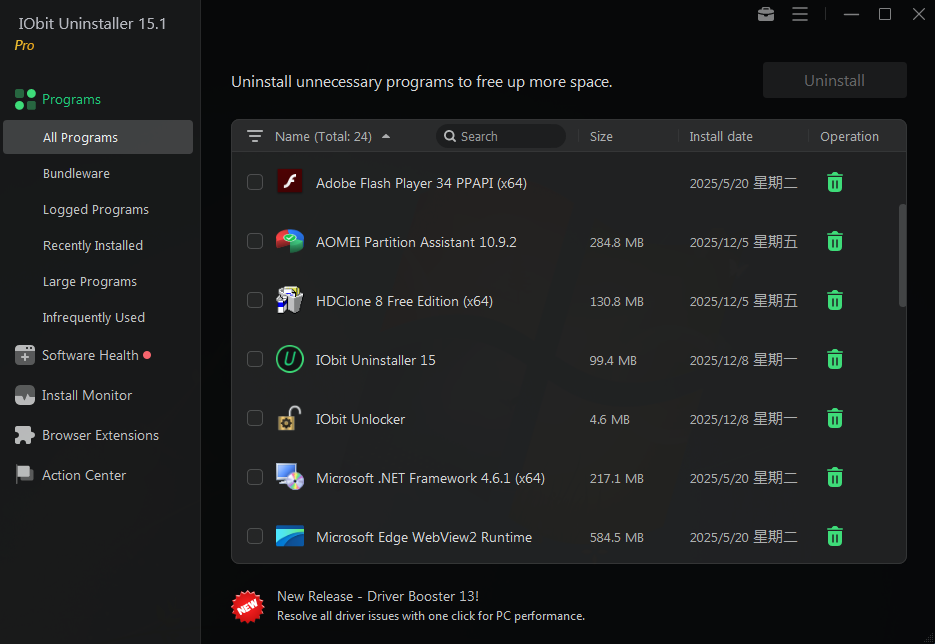Switch to the Large Programs view
Viewport: 935px width, 644px height.
[90, 282]
